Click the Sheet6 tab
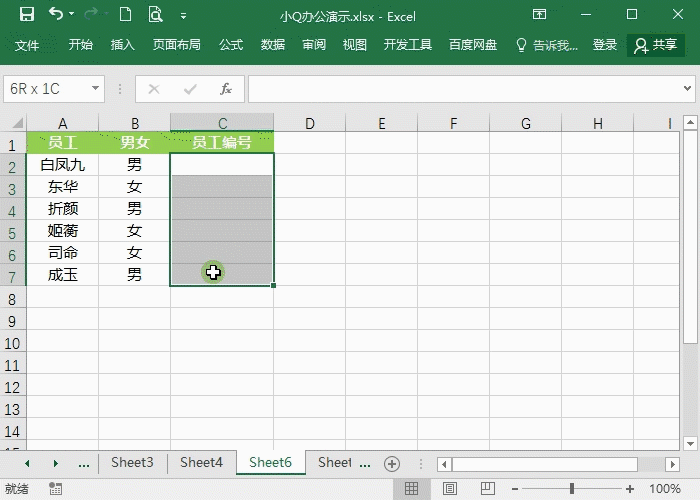 click(271, 462)
